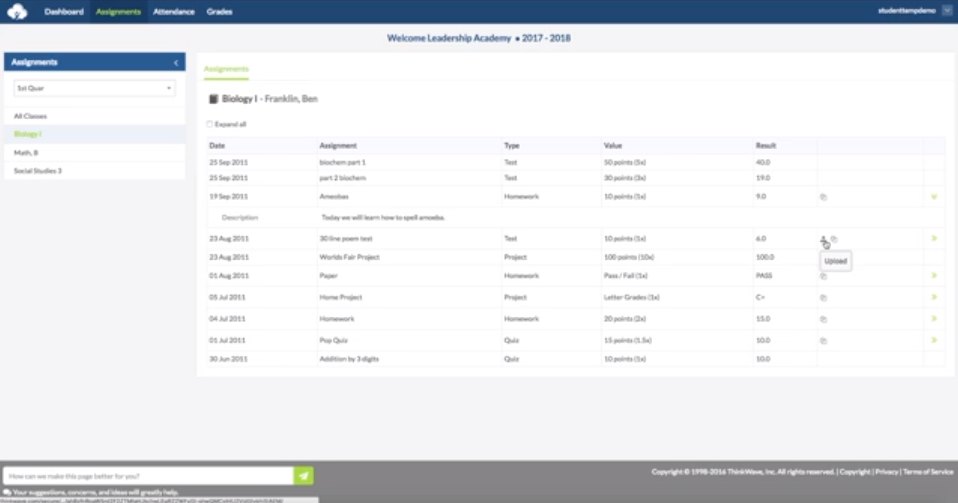The height and width of the screenshot is (503, 958).
Task: Open the 1st Quar term dropdown
Action: (x=94, y=88)
